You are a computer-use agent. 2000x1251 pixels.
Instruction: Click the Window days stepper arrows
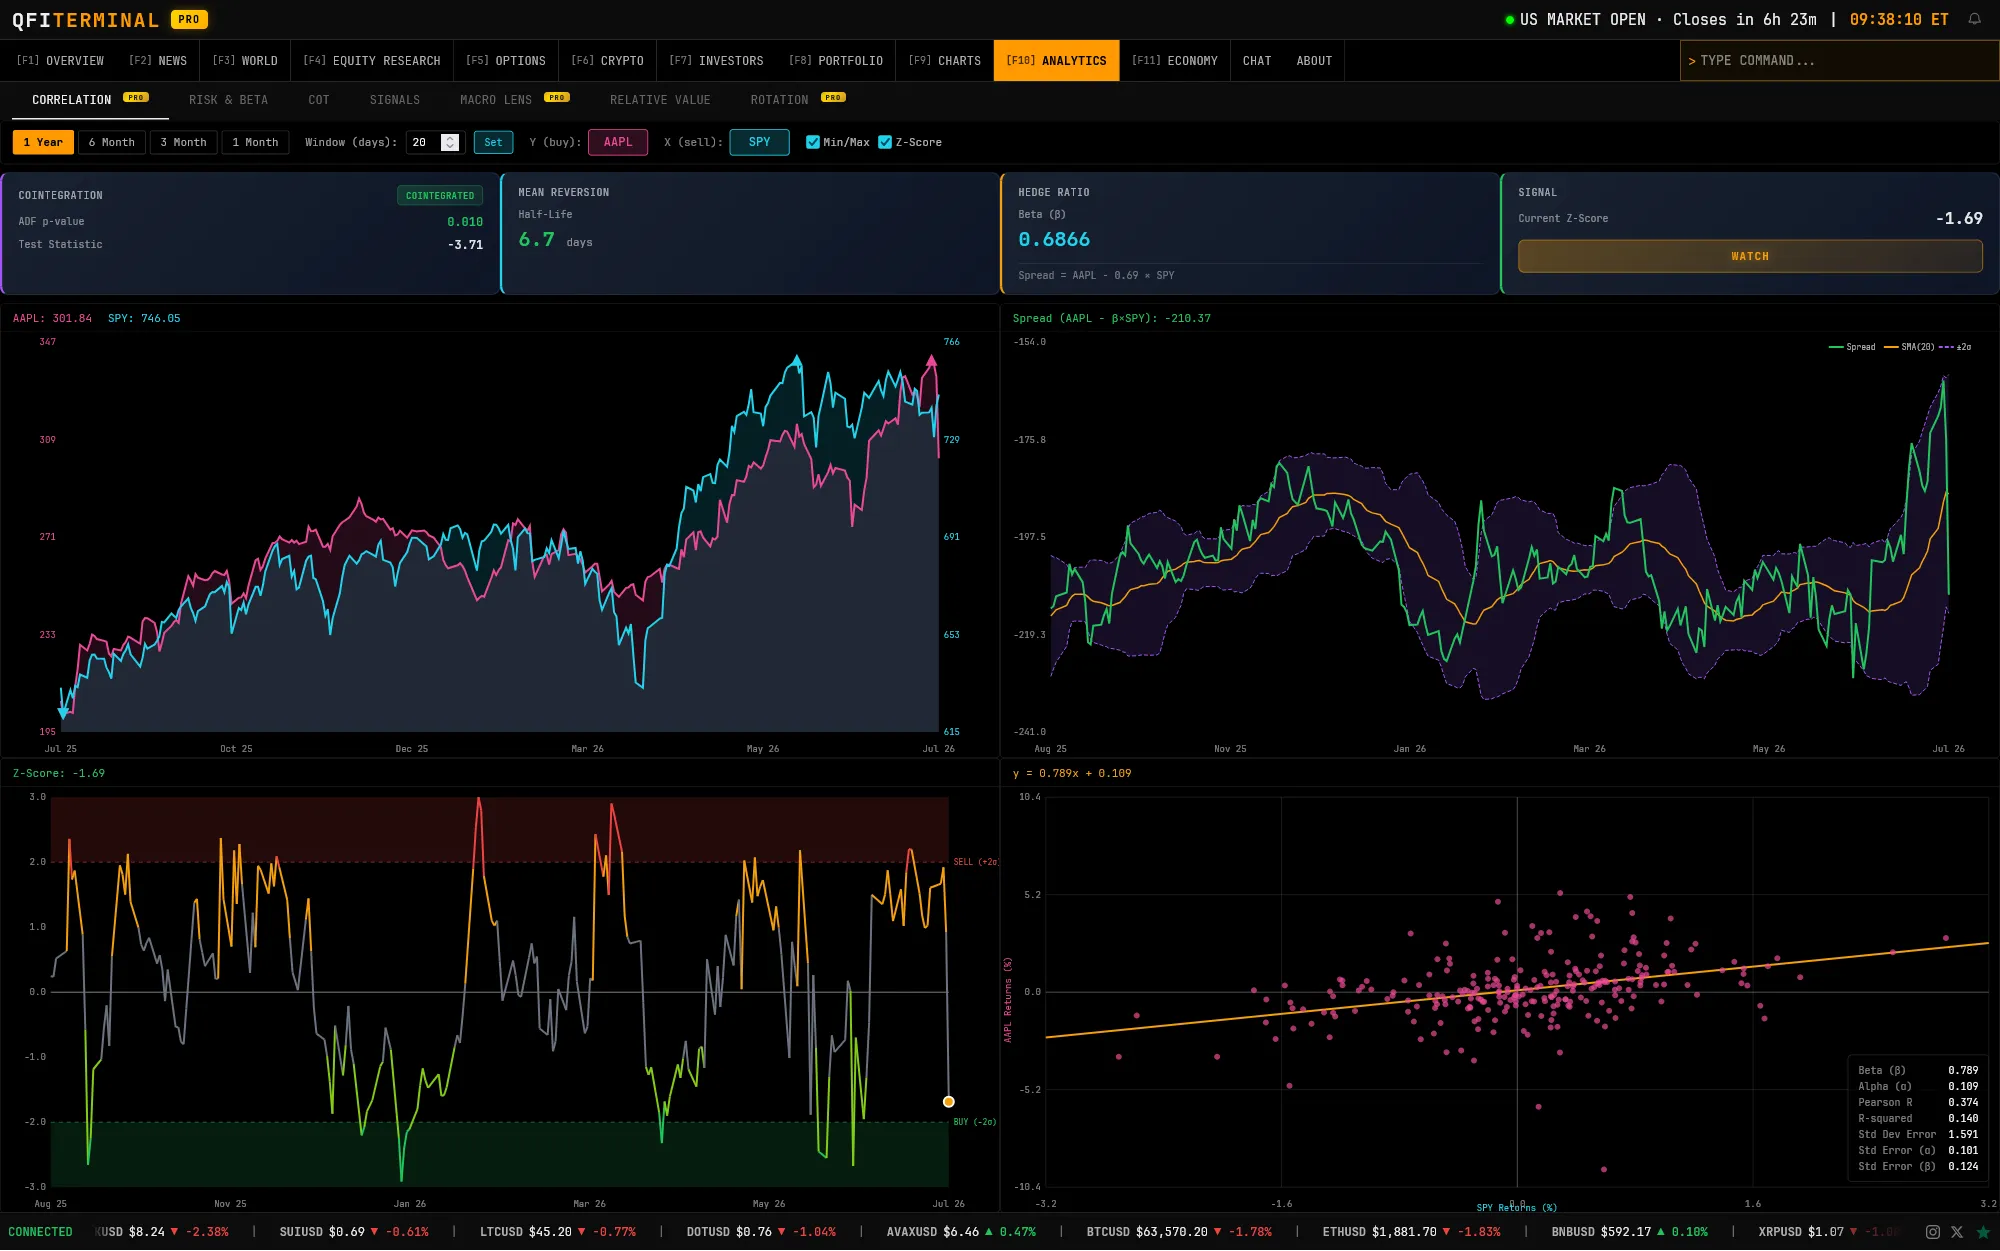[450, 142]
